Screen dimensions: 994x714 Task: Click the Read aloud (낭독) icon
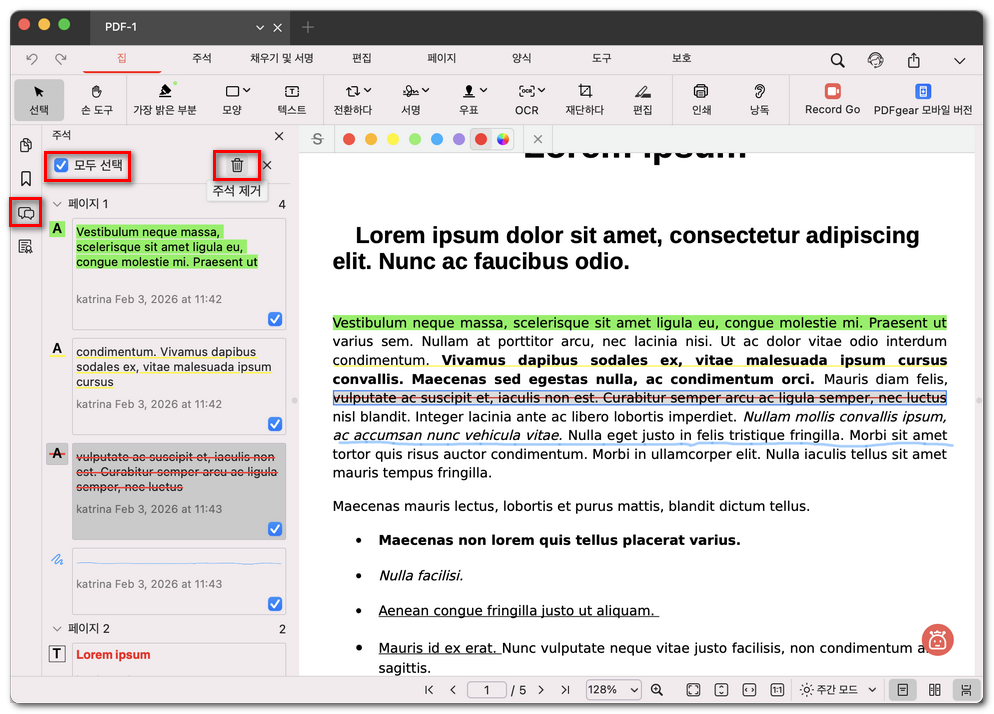point(759,98)
